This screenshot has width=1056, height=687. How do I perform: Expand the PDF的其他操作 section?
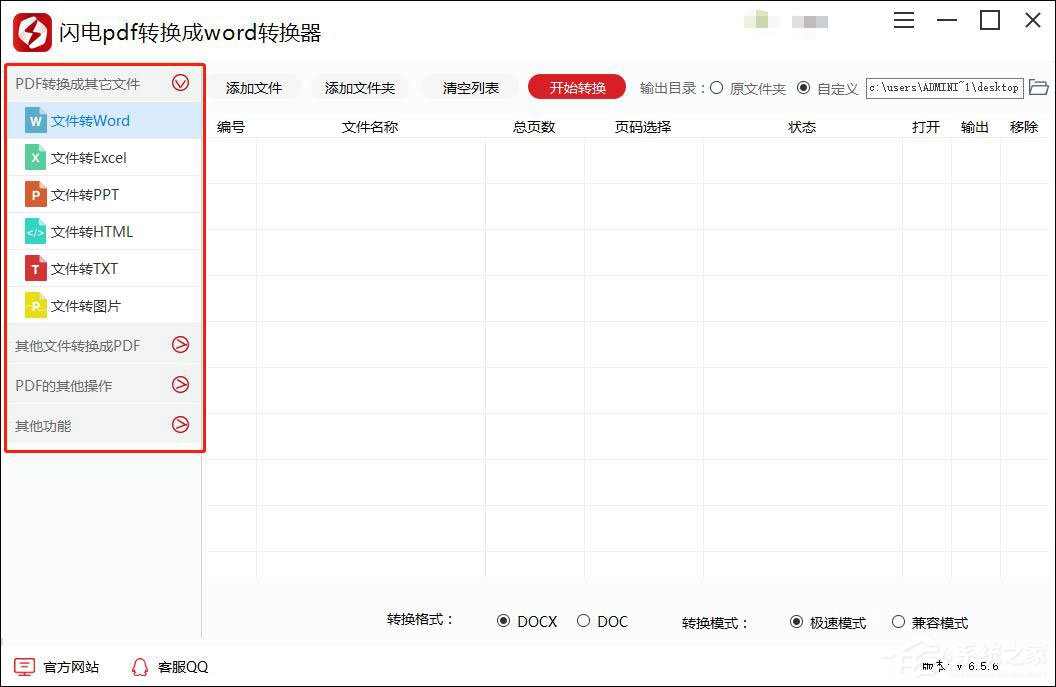tap(181, 385)
